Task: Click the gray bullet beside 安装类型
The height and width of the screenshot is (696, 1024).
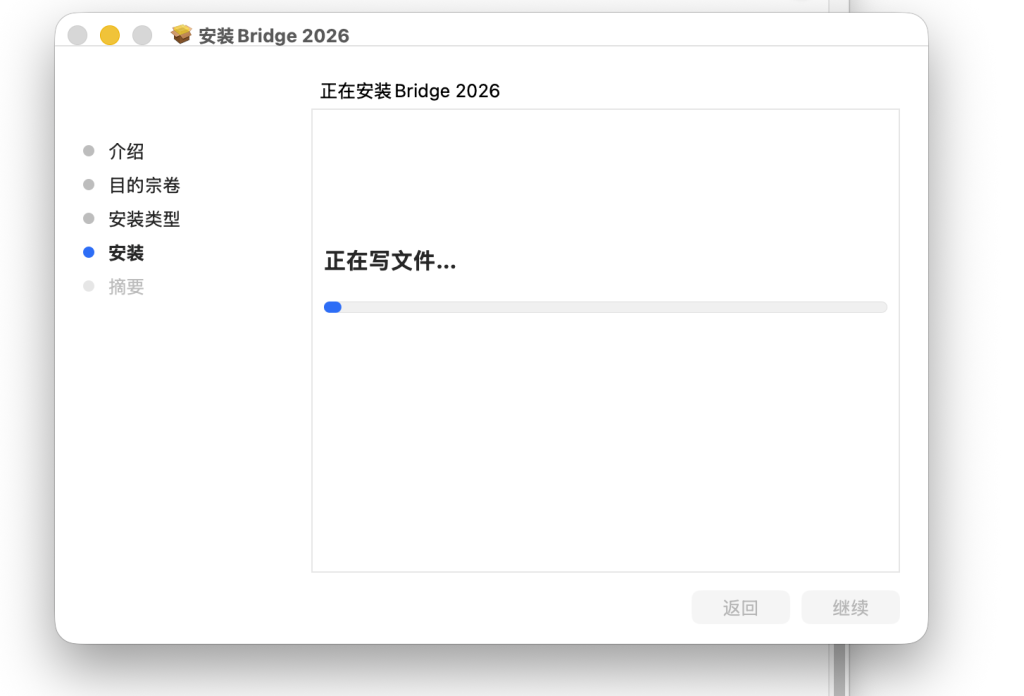Action: pos(89,219)
